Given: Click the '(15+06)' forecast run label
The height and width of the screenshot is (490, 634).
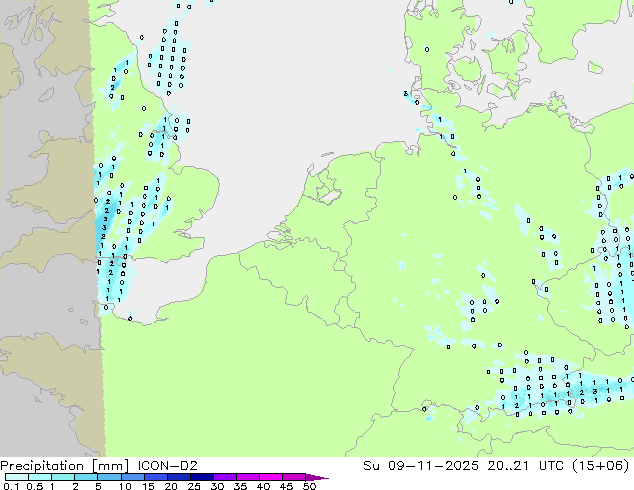Looking at the screenshot, I should (601, 466).
